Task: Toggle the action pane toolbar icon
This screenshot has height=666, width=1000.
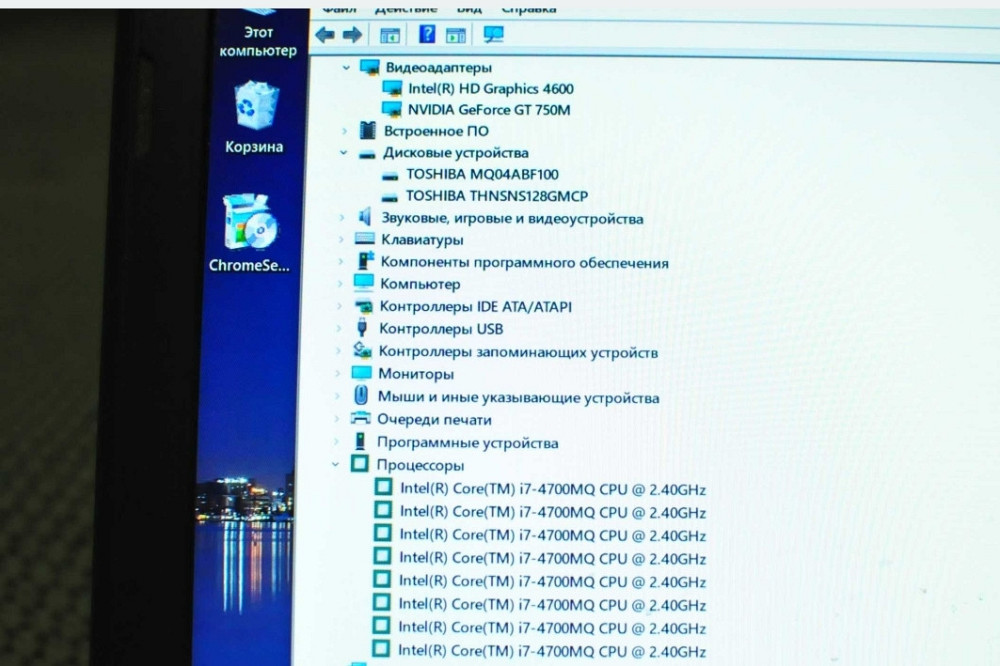Action: [456, 35]
